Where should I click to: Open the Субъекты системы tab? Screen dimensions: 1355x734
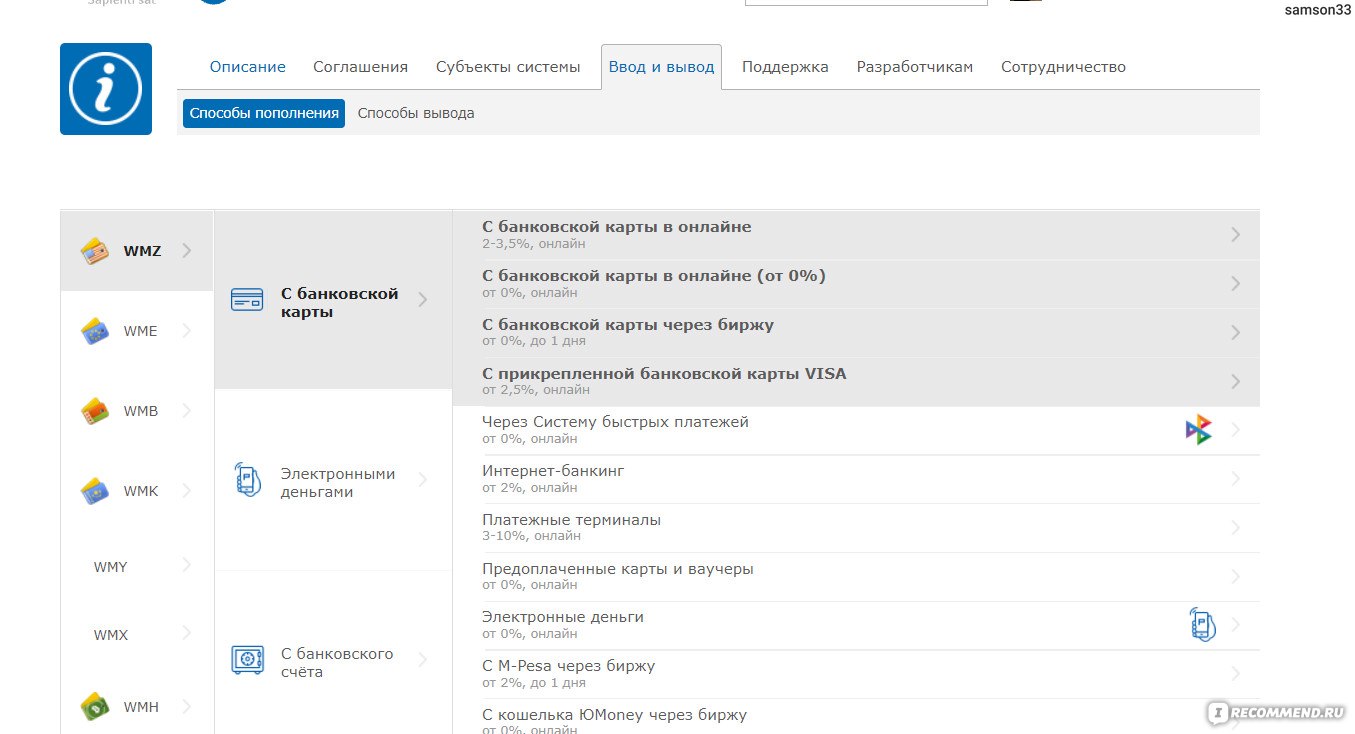pyautogui.click(x=508, y=67)
